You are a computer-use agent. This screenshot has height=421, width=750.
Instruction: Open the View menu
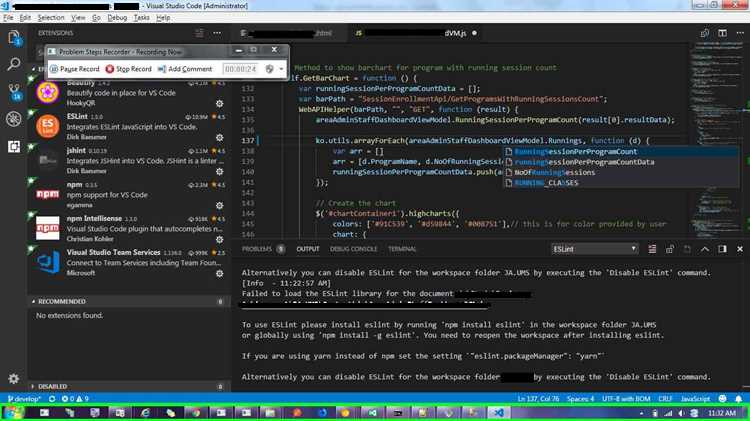[78, 18]
